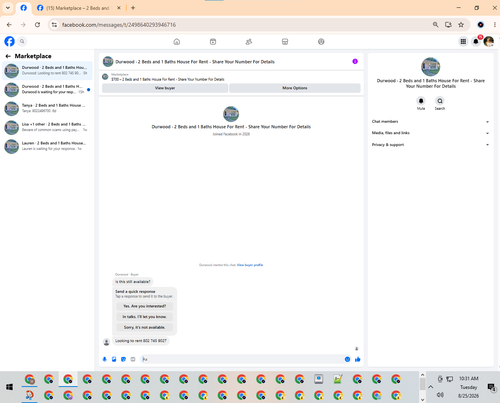Send a thumbs-up like
Viewport: 500px width, 403px height.
358,359
